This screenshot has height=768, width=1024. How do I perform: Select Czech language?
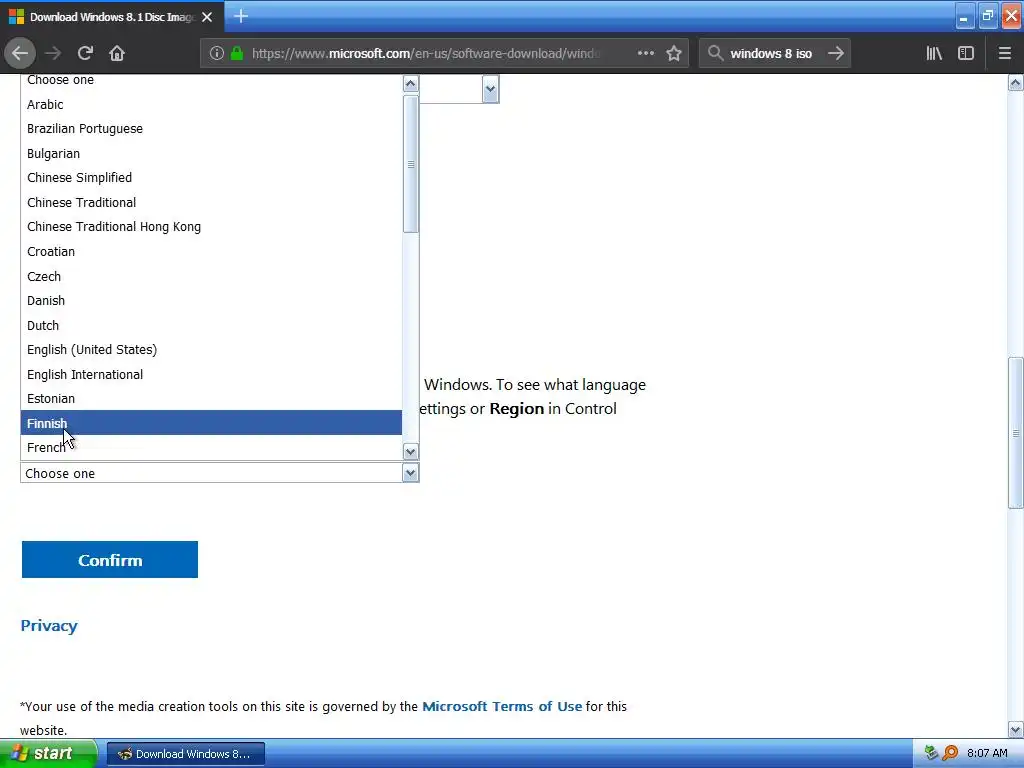pyautogui.click(x=211, y=276)
